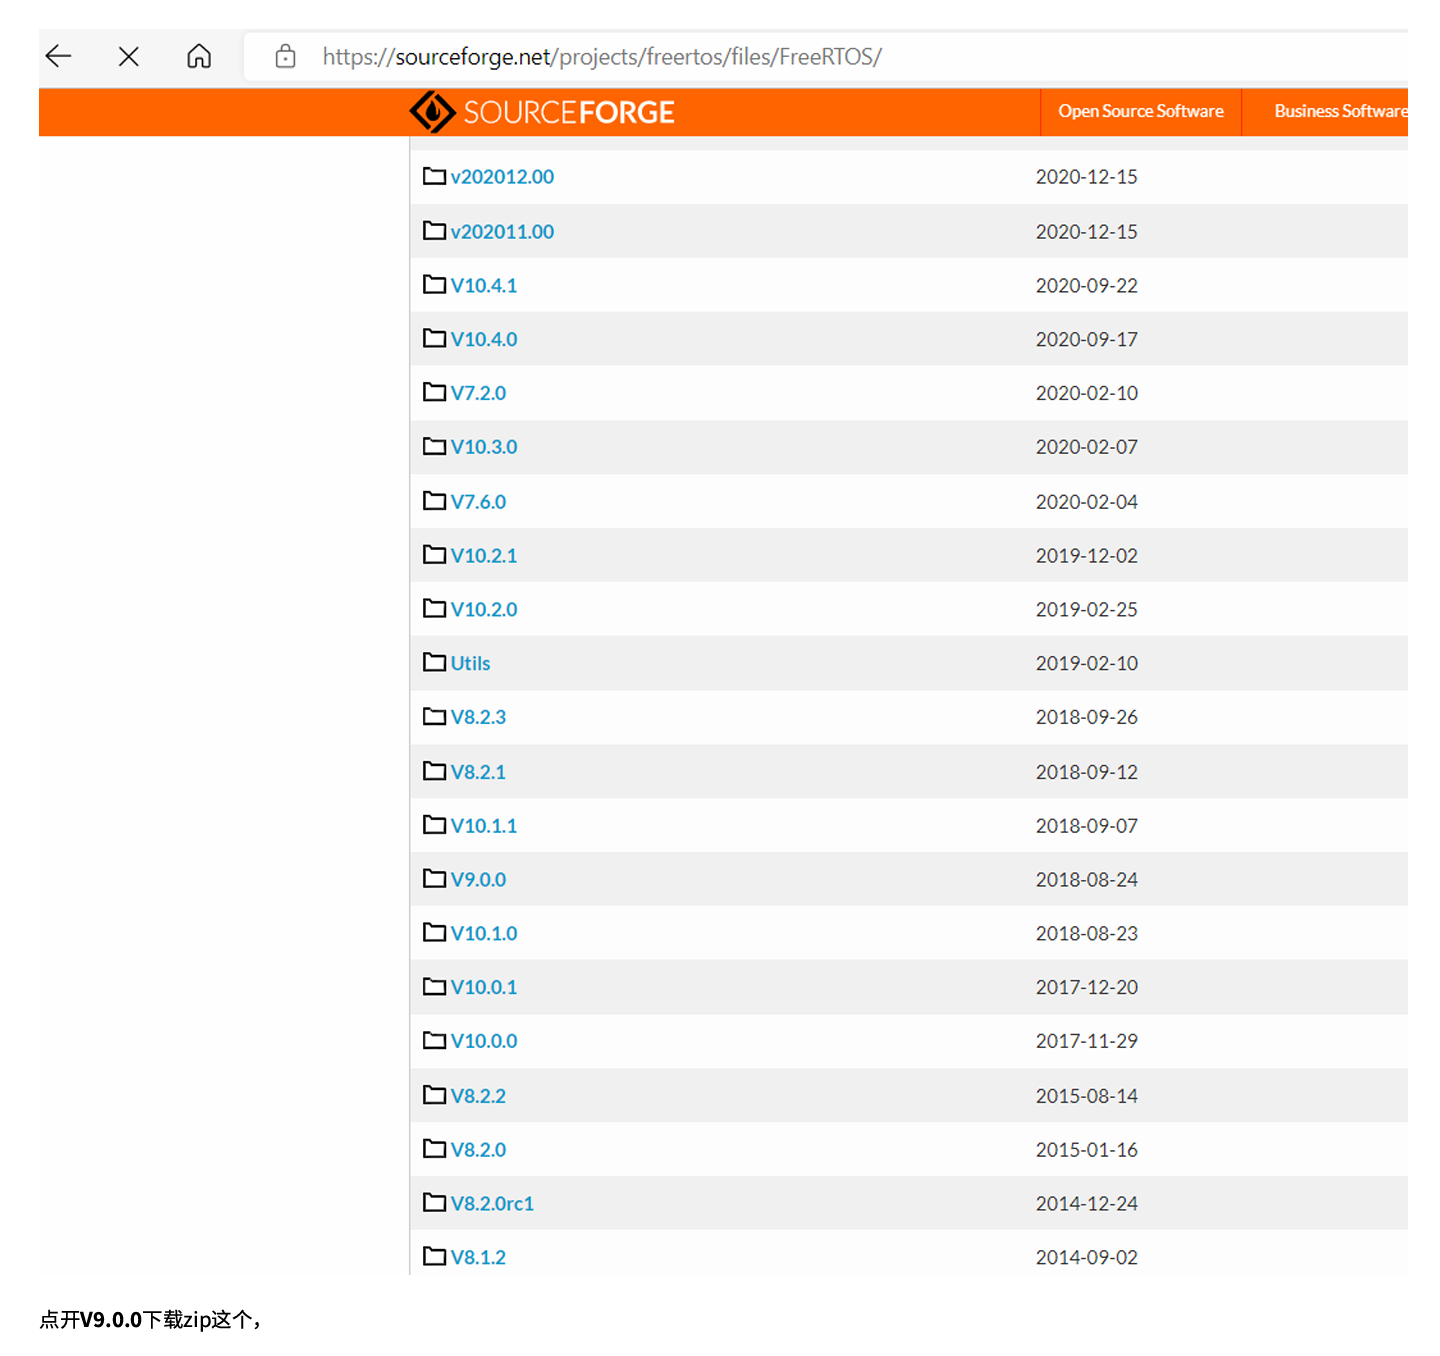Select the date 2015-08-14 in V8.2.2 row
Viewport: 1440px width, 1356px height.
pos(1087,1096)
